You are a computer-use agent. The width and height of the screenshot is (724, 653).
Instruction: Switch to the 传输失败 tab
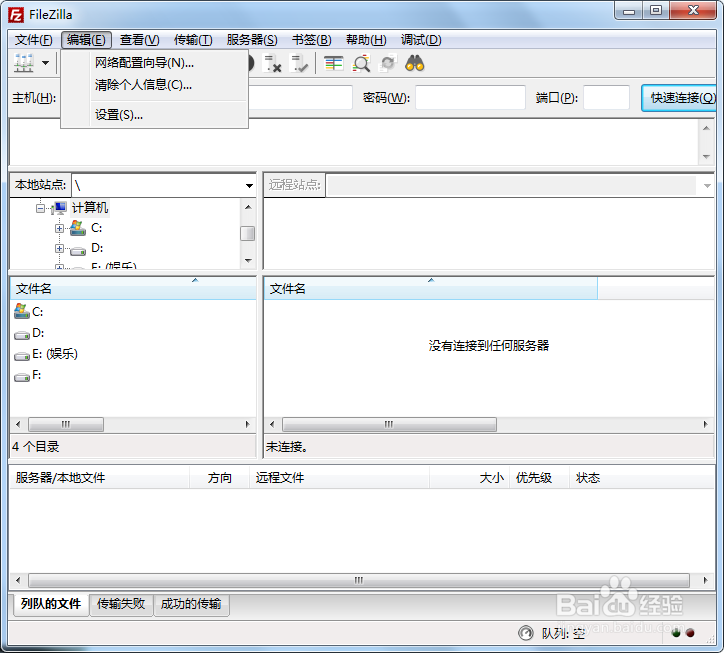point(121,604)
